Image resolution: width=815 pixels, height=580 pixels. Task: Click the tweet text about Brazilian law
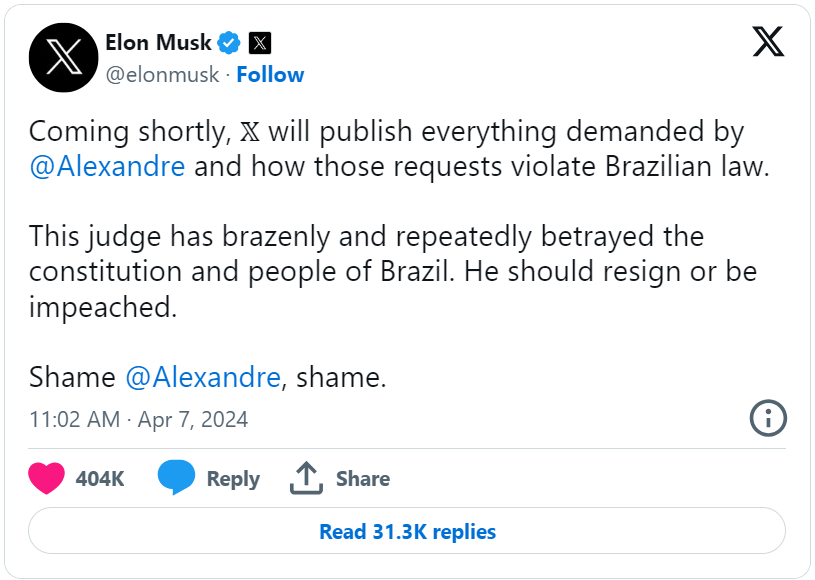(399, 149)
